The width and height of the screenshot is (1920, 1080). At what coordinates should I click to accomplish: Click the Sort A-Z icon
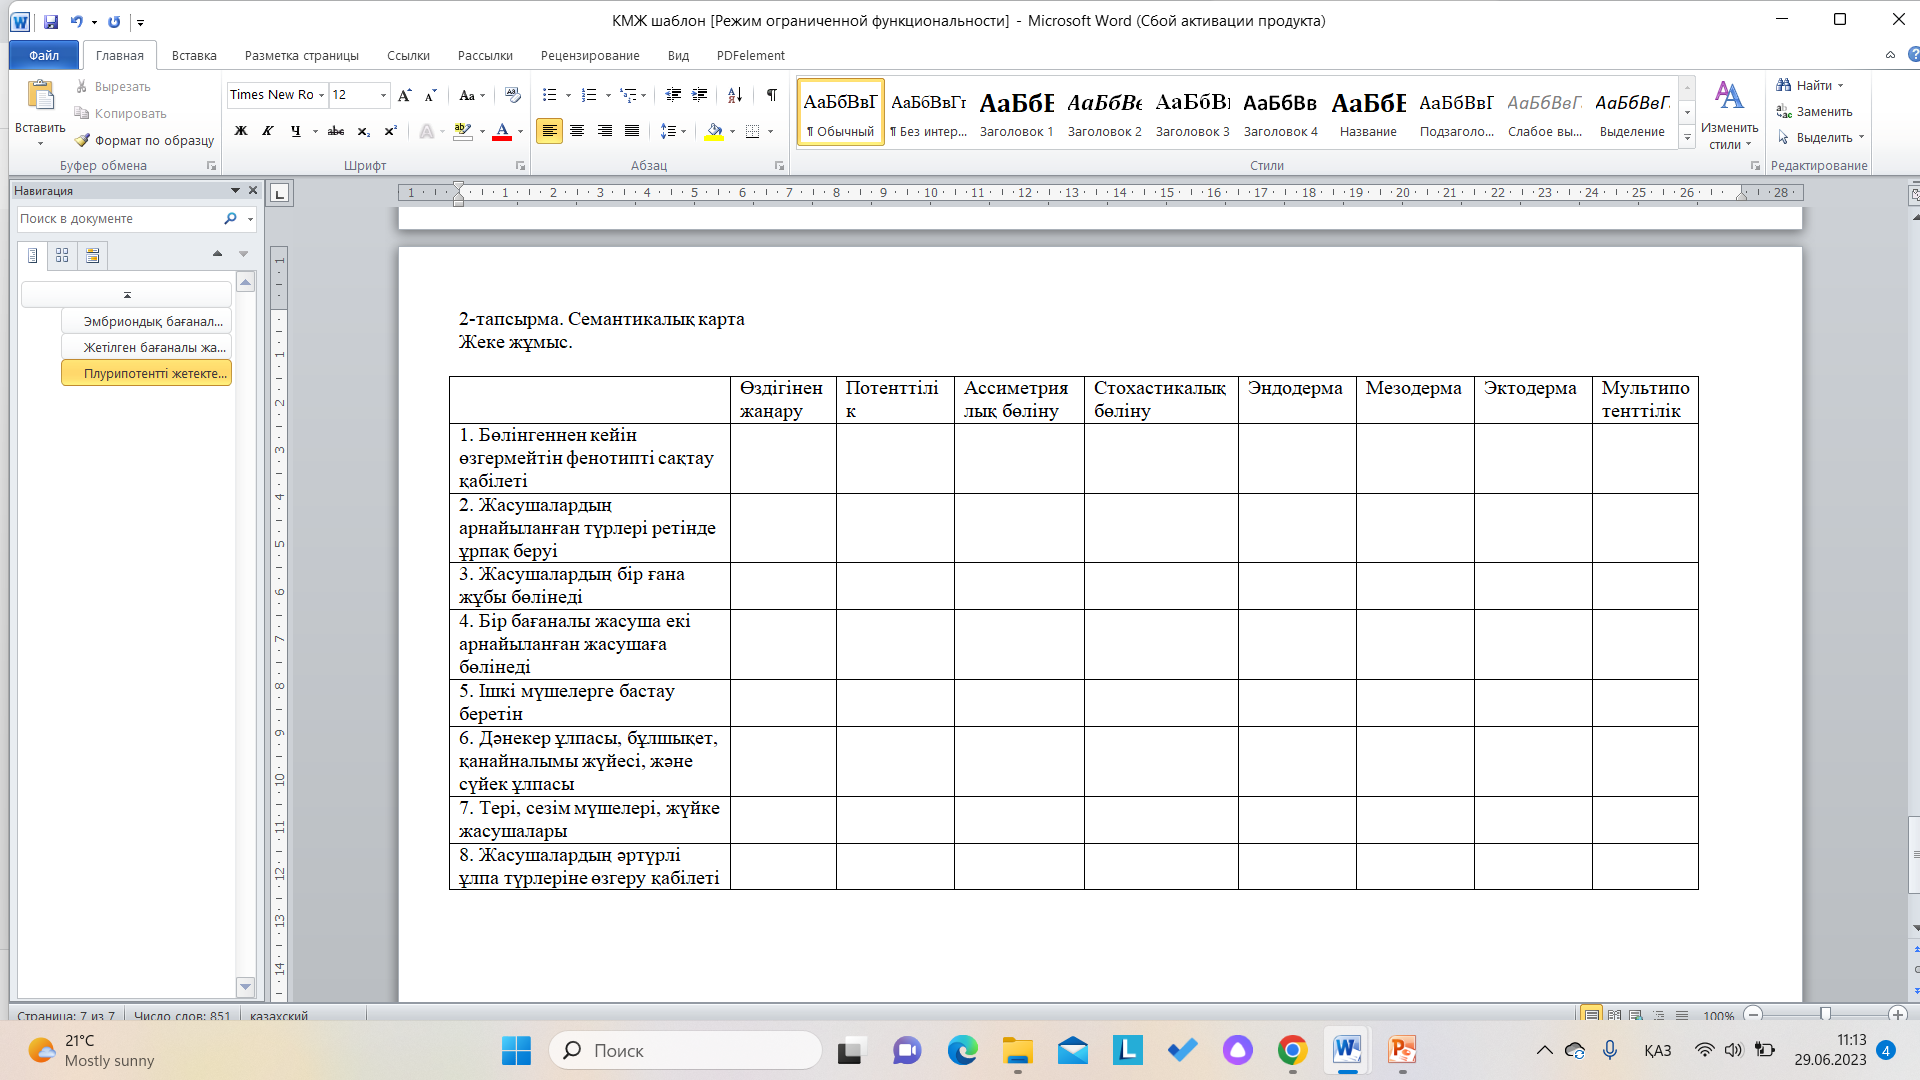735,95
